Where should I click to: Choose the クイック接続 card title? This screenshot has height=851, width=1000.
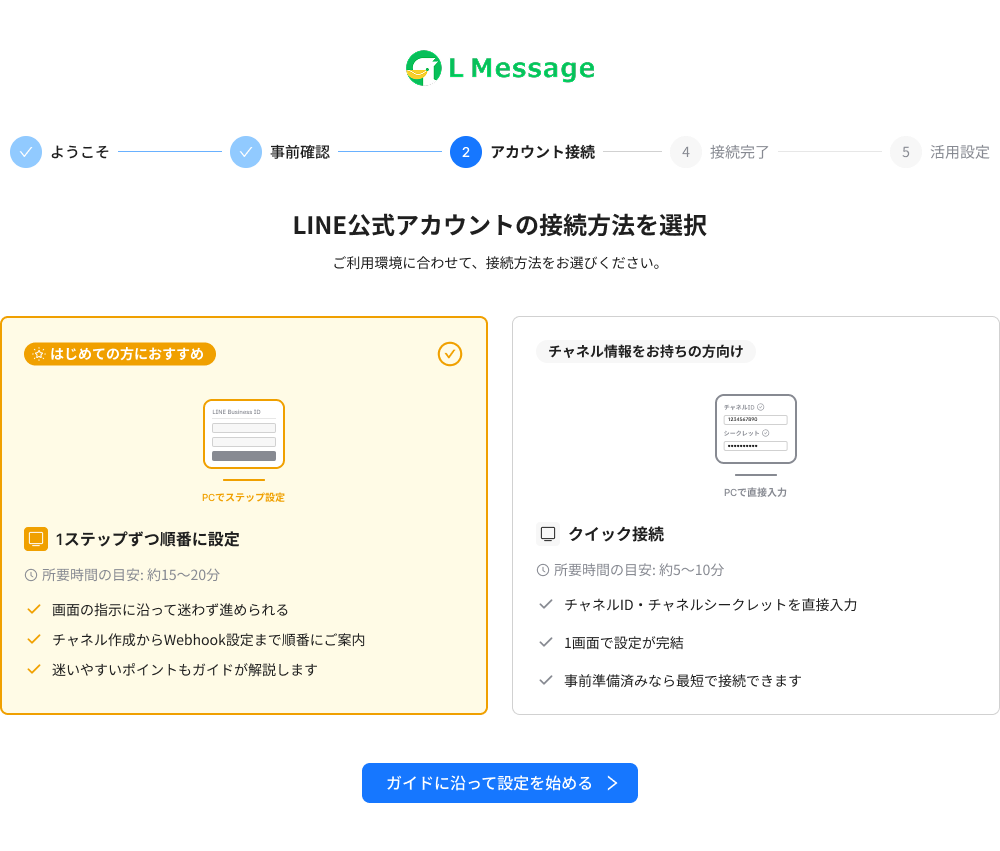pyautogui.click(x=616, y=534)
